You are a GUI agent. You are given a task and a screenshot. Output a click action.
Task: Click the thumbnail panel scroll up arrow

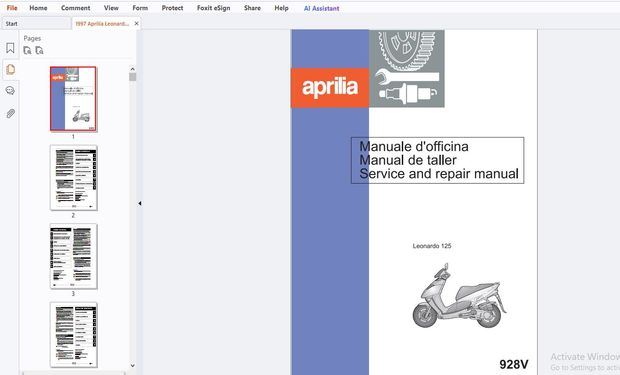[x=132, y=69]
